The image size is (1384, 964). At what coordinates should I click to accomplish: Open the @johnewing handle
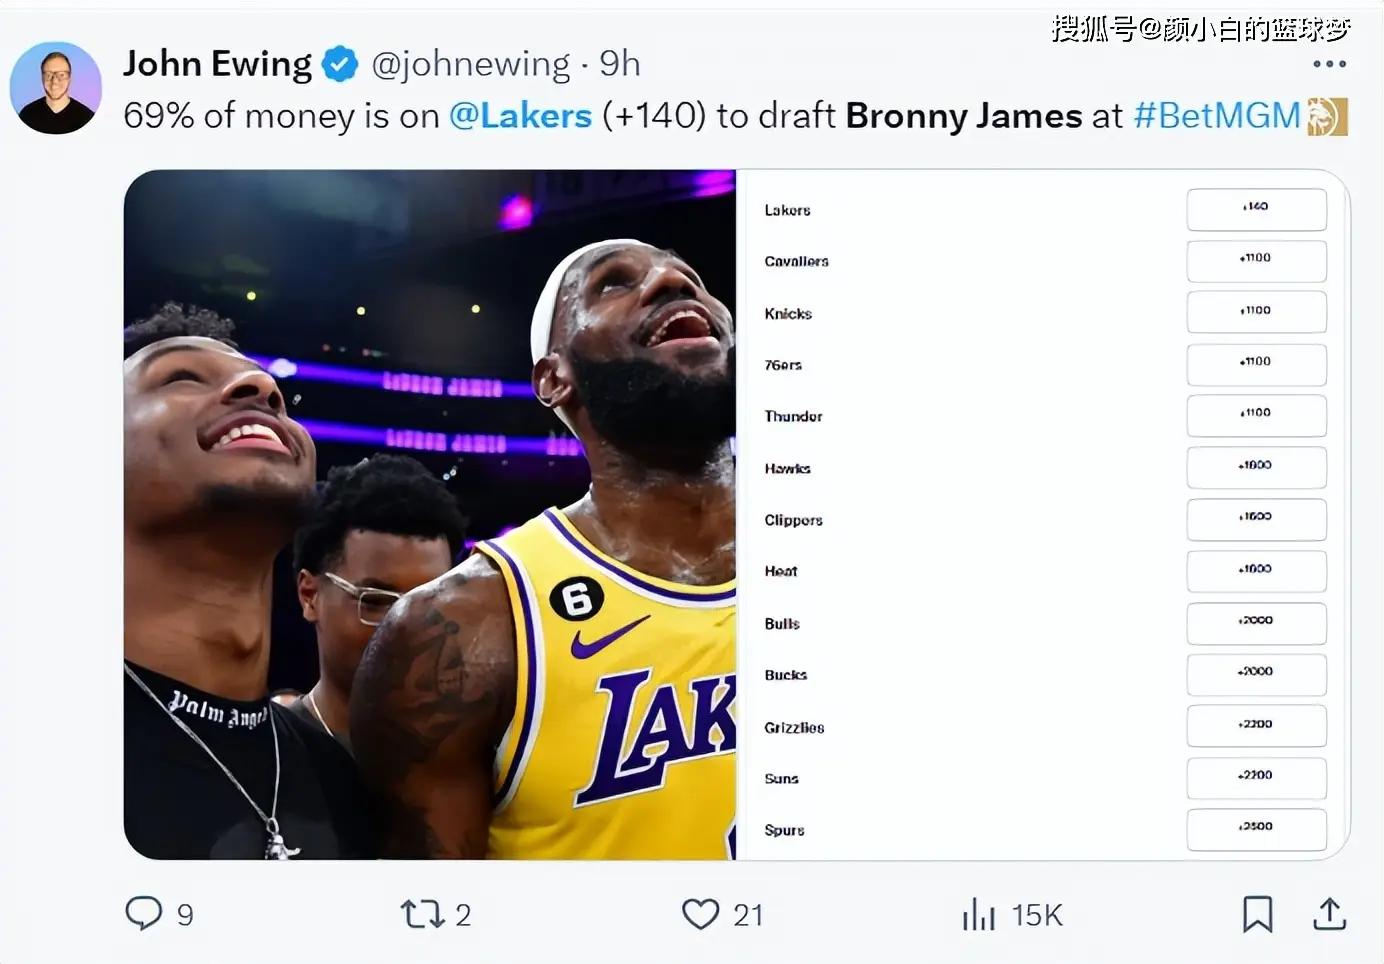470,65
